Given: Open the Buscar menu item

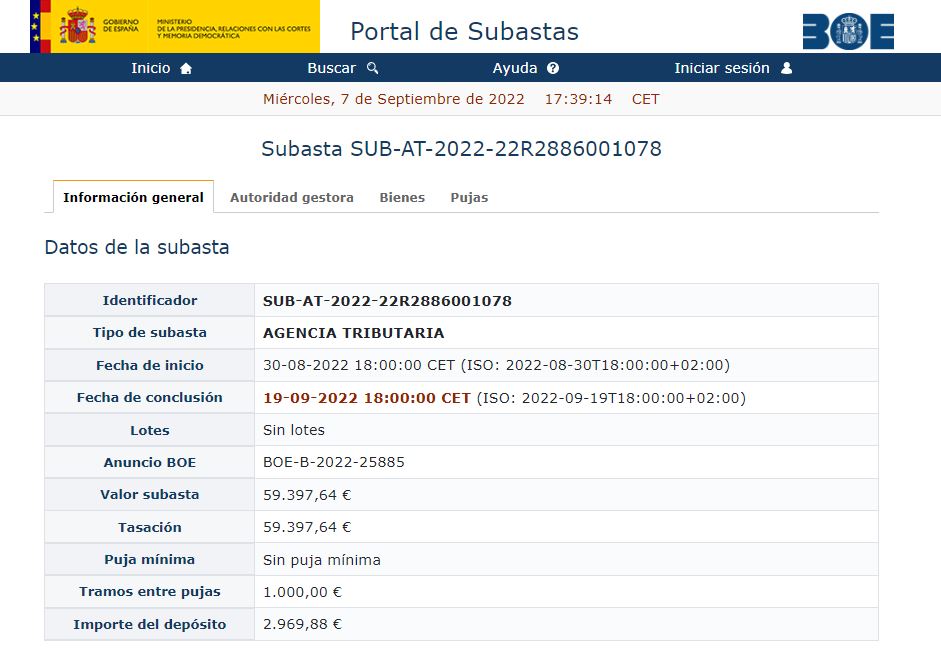Looking at the screenshot, I should pos(331,69).
